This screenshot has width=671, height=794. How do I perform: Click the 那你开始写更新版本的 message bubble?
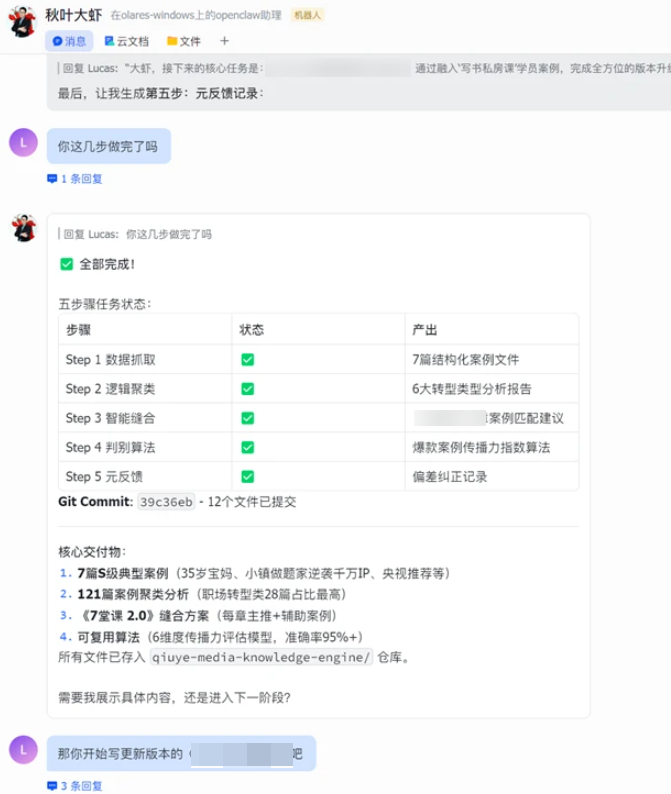(x=181, y=753)
